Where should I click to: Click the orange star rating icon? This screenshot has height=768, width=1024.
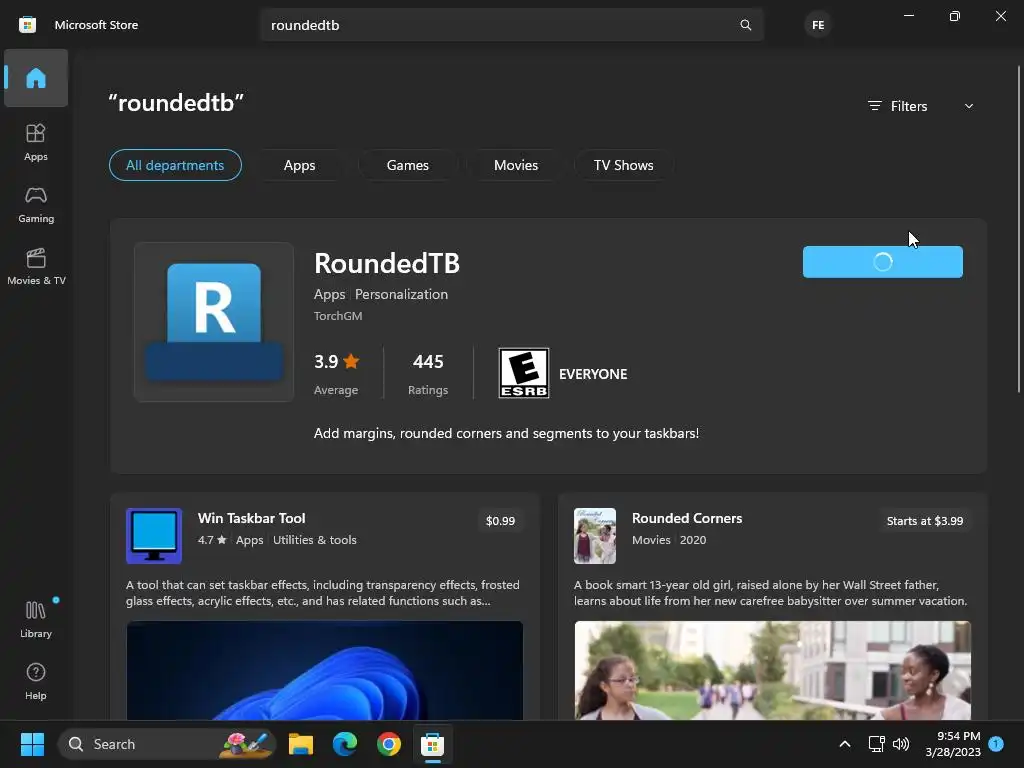[351, 360]
